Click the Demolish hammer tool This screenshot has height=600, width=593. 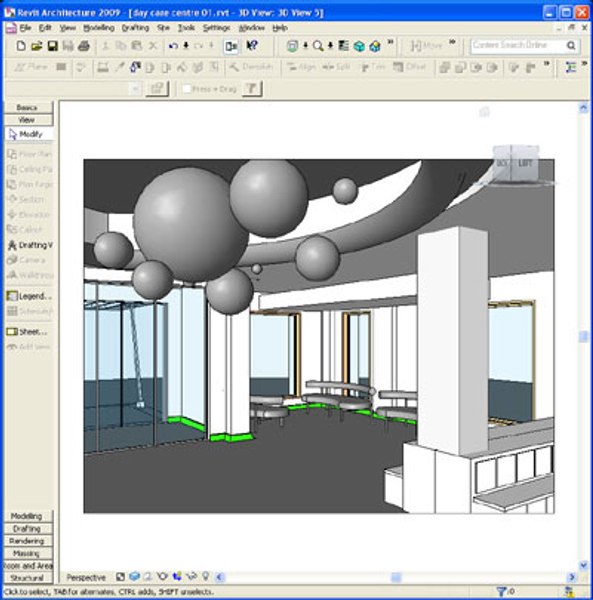click(x=251, y=67)
